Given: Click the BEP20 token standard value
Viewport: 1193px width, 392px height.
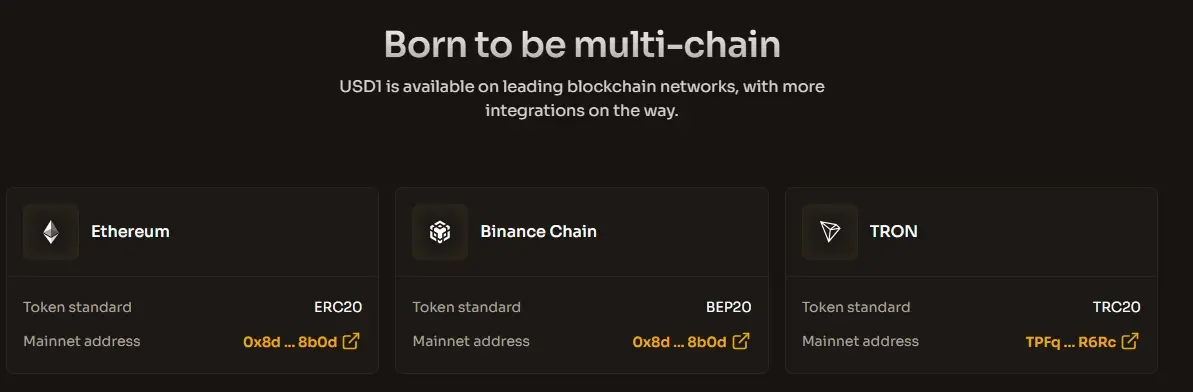Looking at the screenshot, I should (x=729, y=308).
